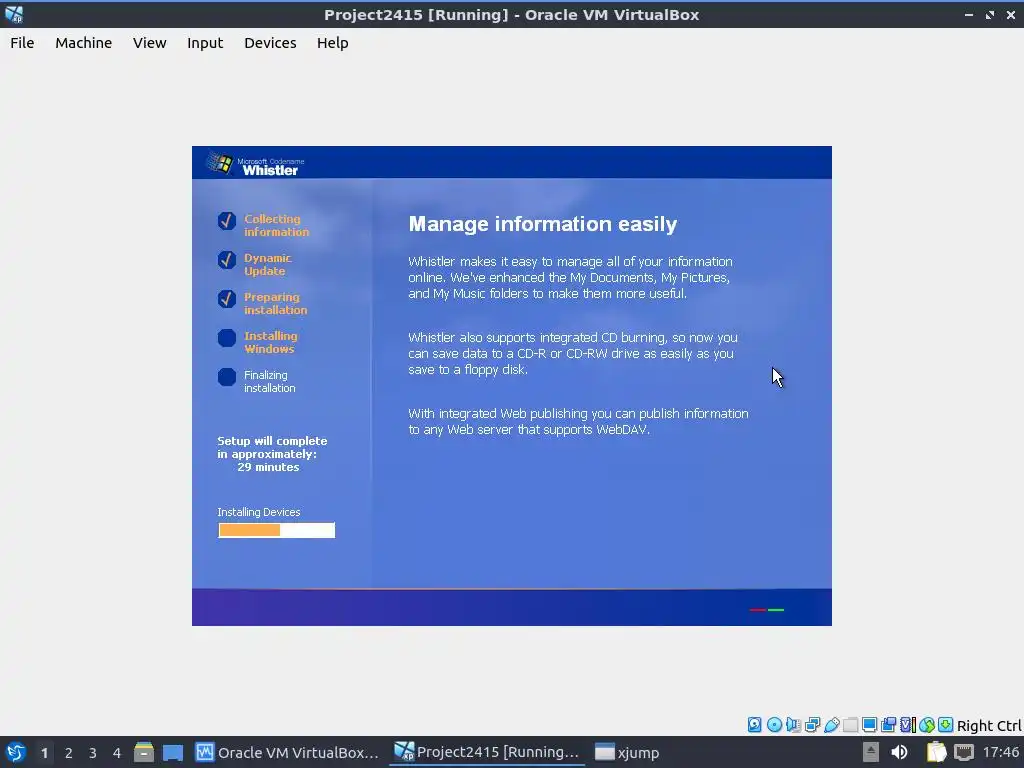The image size is (1024, 768).
Task: Click the optical disc status icon
Action: coord(774,725)
